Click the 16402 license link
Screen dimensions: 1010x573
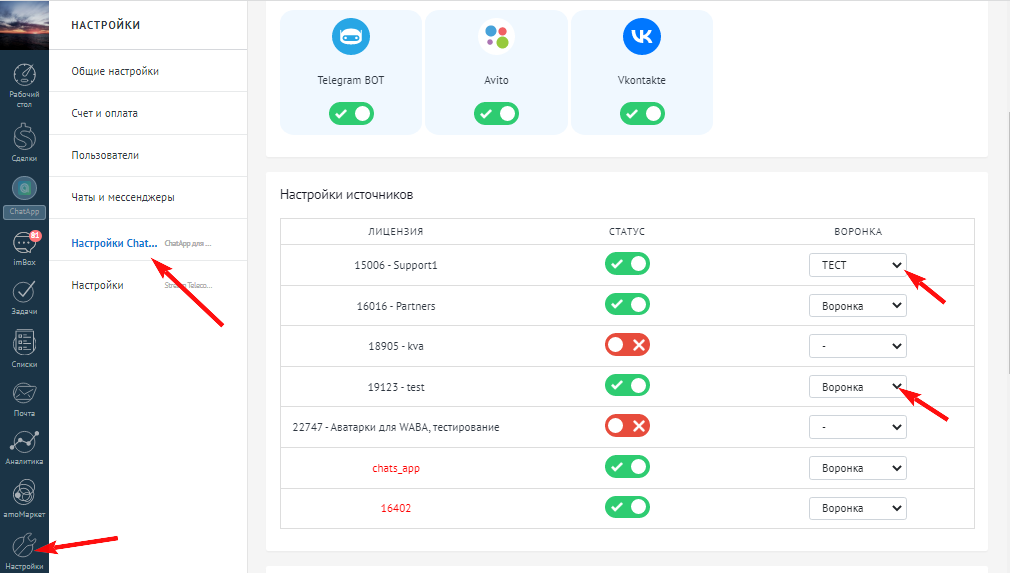(396, 508)
